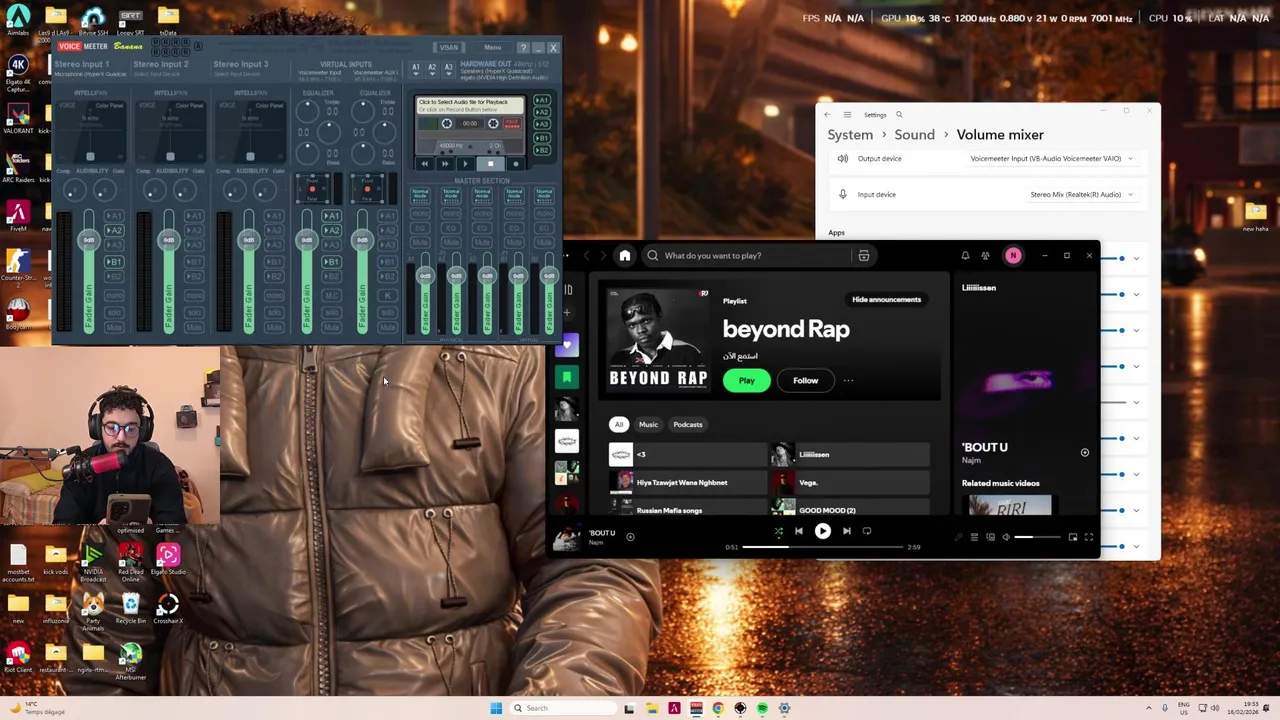The height and width of the screenshot is (720, 1280).
Task: Toggle B2 bus on Stereo Input 3
Action: coord(274,277)
